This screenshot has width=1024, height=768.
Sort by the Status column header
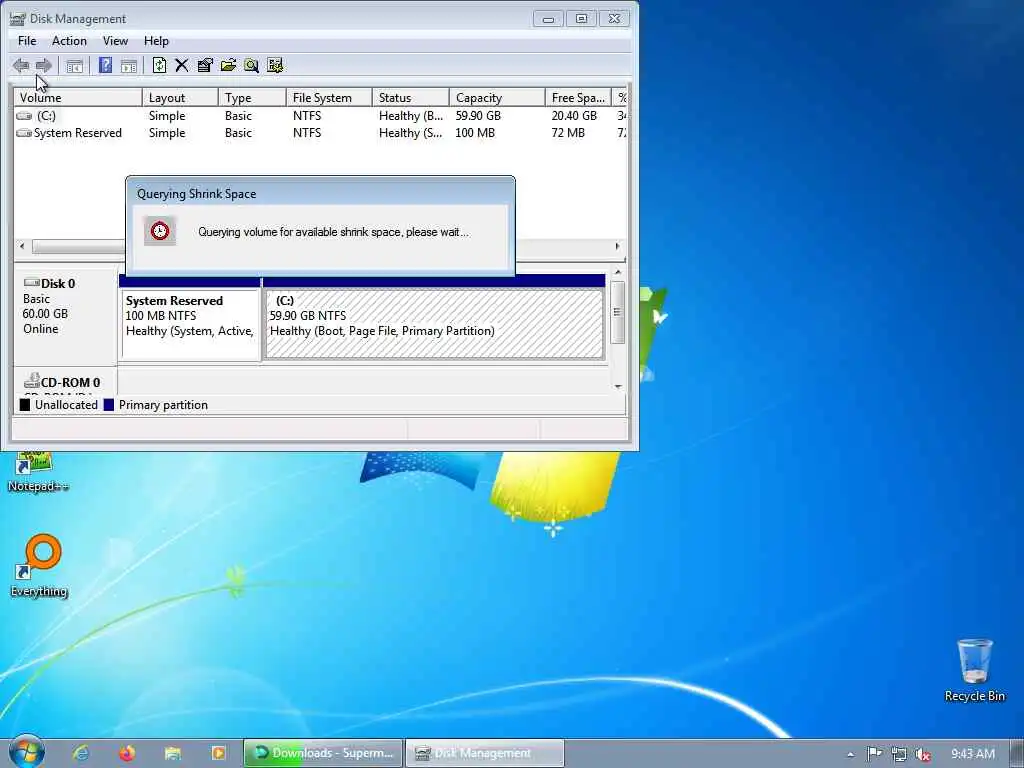click(410, 97)
